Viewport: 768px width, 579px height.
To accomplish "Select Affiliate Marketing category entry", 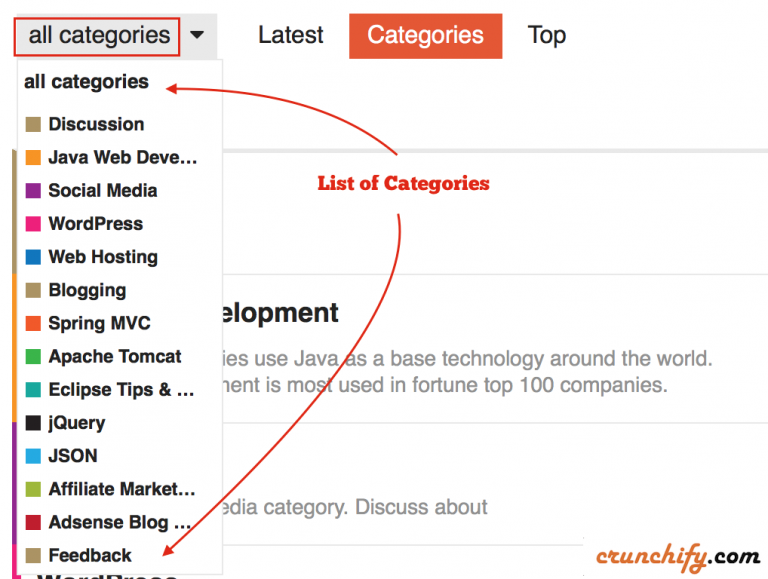I will 121,489.
